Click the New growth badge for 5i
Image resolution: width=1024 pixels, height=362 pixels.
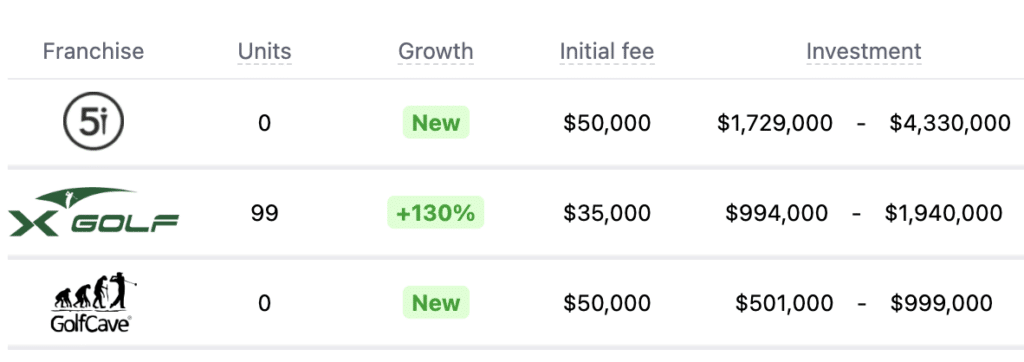click(436, 122)
